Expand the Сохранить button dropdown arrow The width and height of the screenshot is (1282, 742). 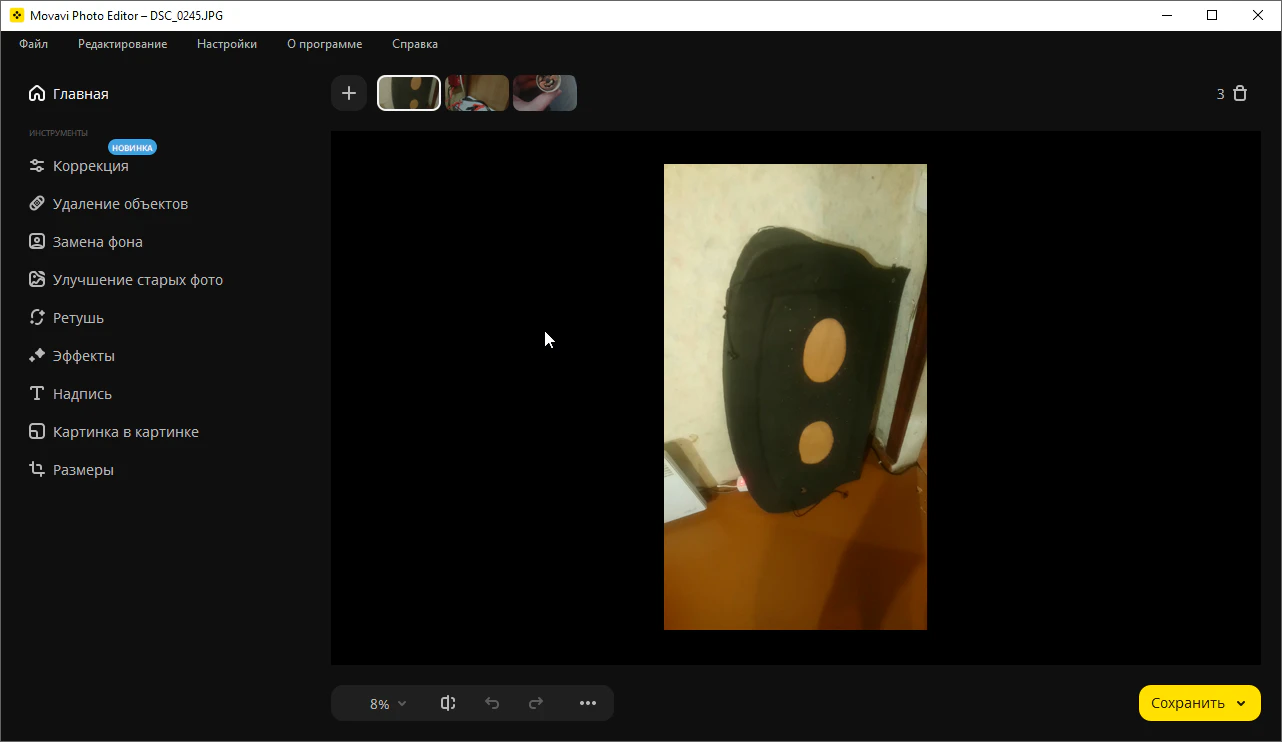point(1242,703)
